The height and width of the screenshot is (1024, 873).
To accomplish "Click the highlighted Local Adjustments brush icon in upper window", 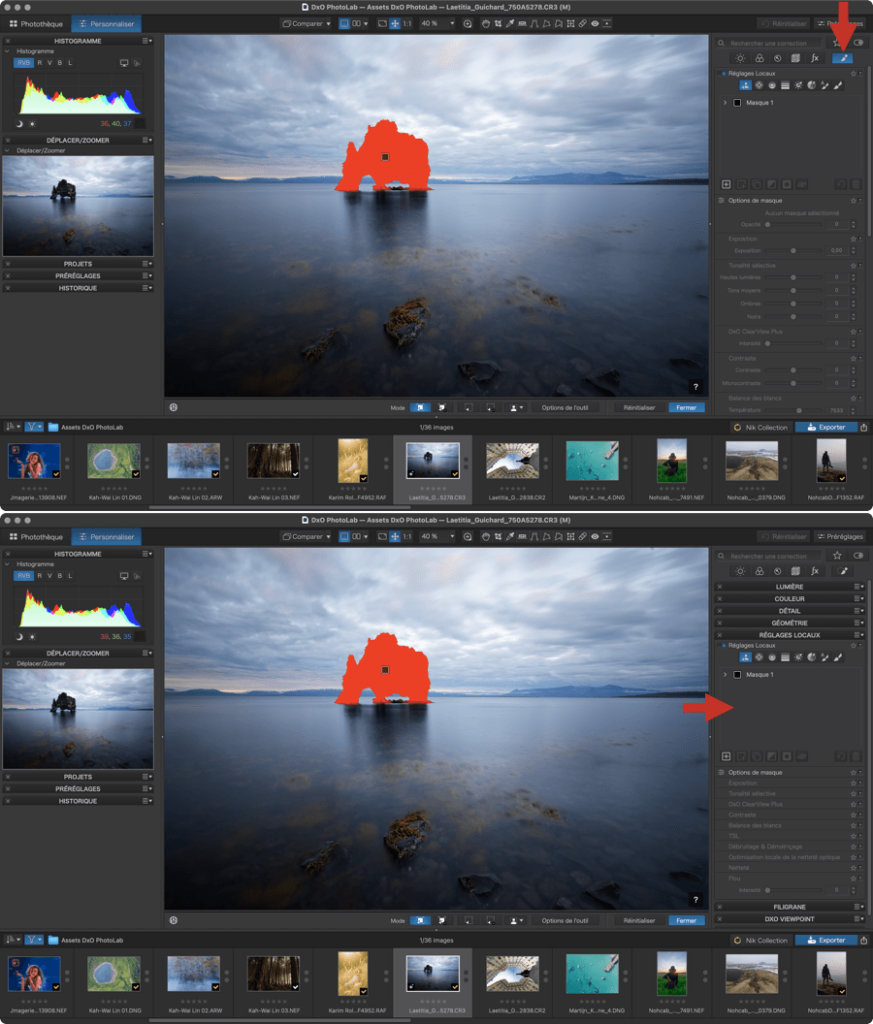I will (x=842, y=59).
